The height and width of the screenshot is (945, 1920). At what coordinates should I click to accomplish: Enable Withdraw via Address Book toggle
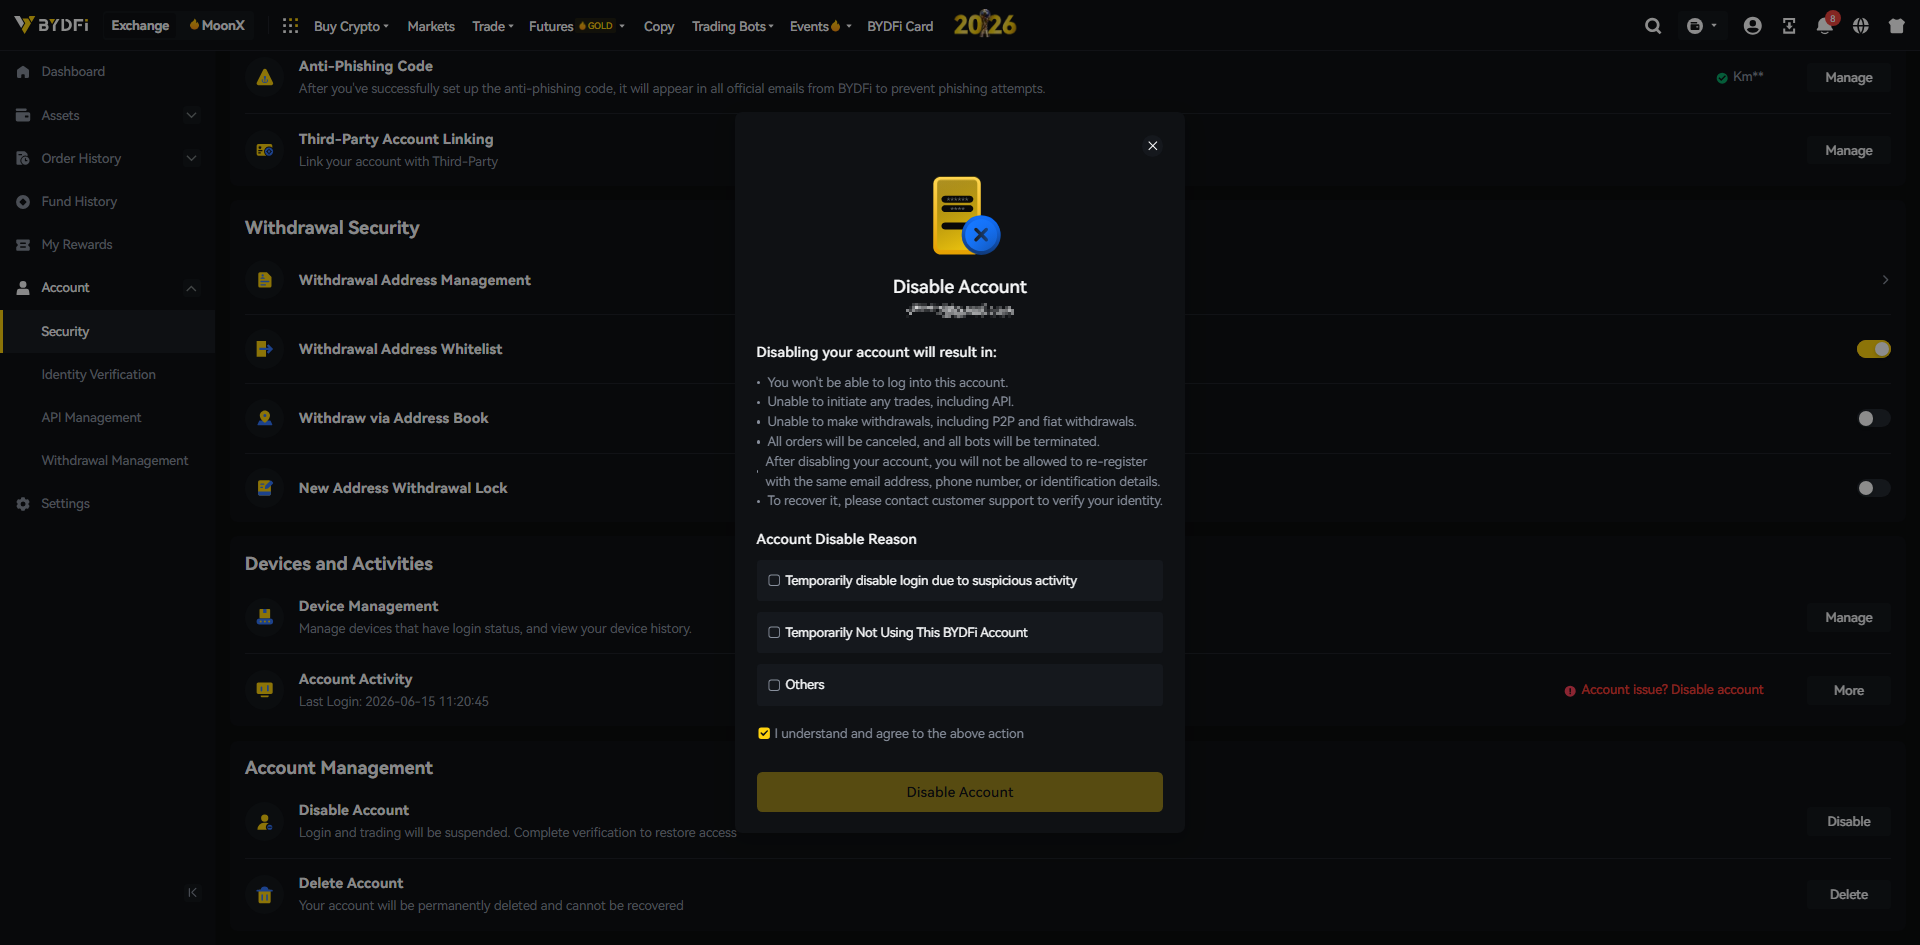tap(1874, 418)
